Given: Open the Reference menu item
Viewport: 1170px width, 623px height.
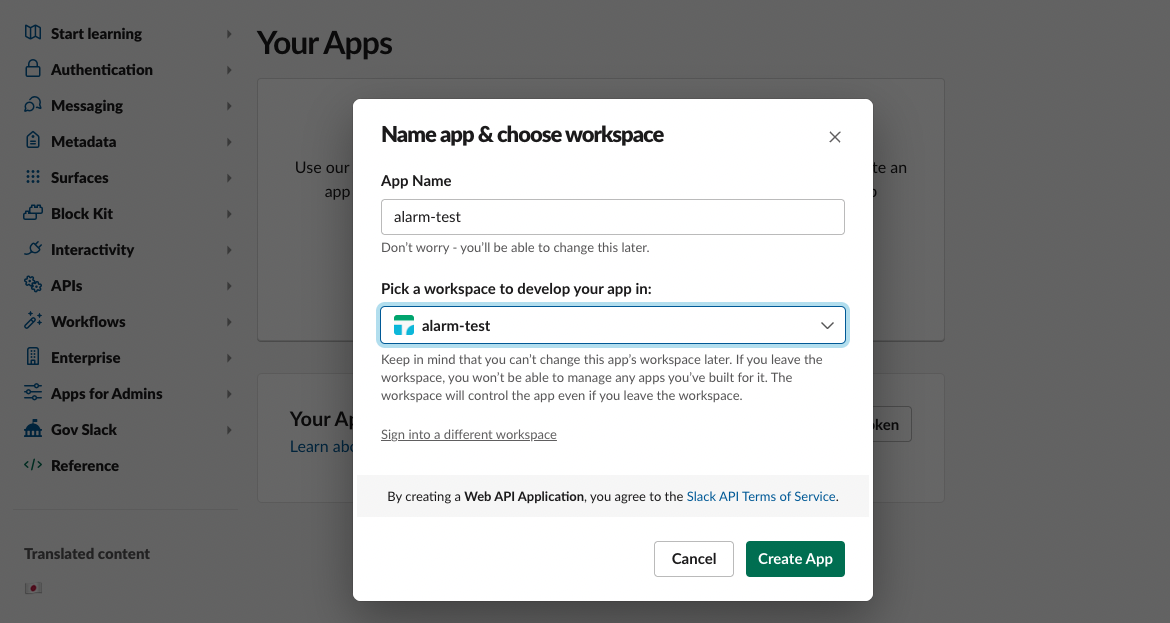Looking at the screenshot, I should (84, 466).
